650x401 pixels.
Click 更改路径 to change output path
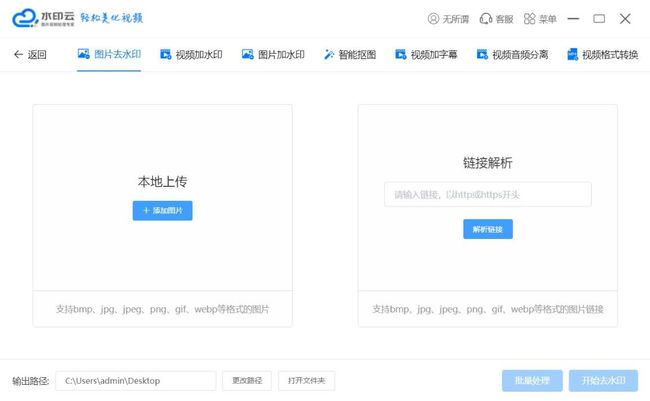[246, 381]
